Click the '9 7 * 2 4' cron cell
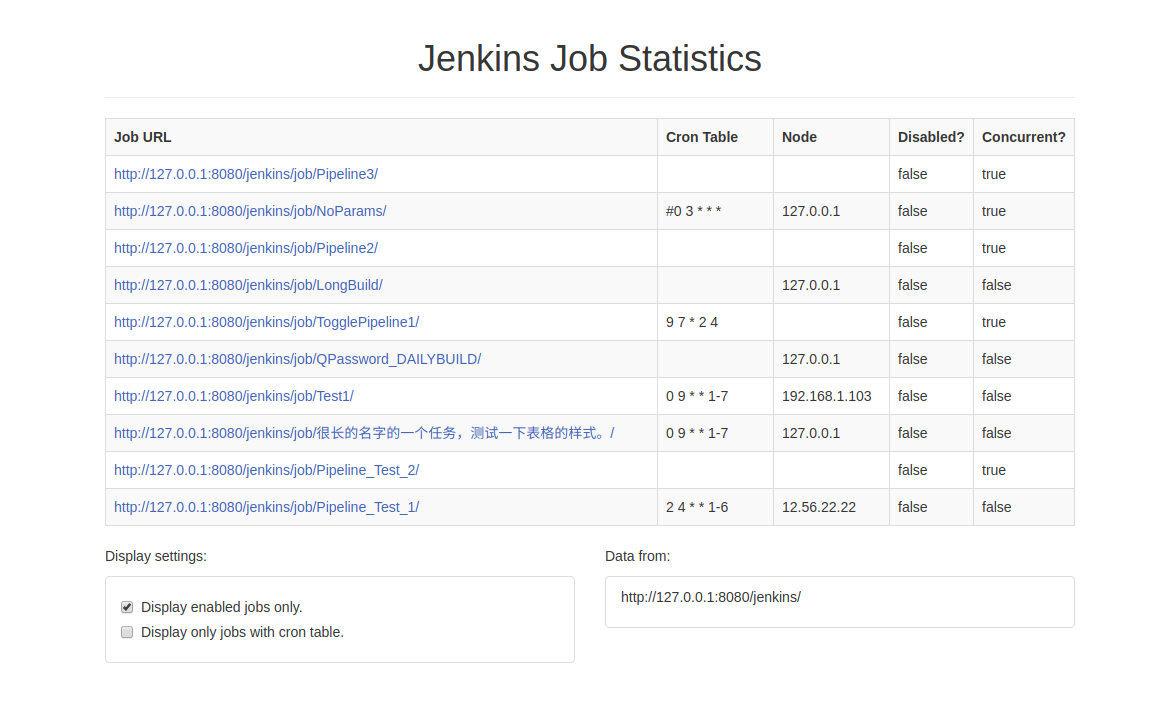Viewport: 1172px width, 713px height. pyautogui.click(x=715, y=322)
